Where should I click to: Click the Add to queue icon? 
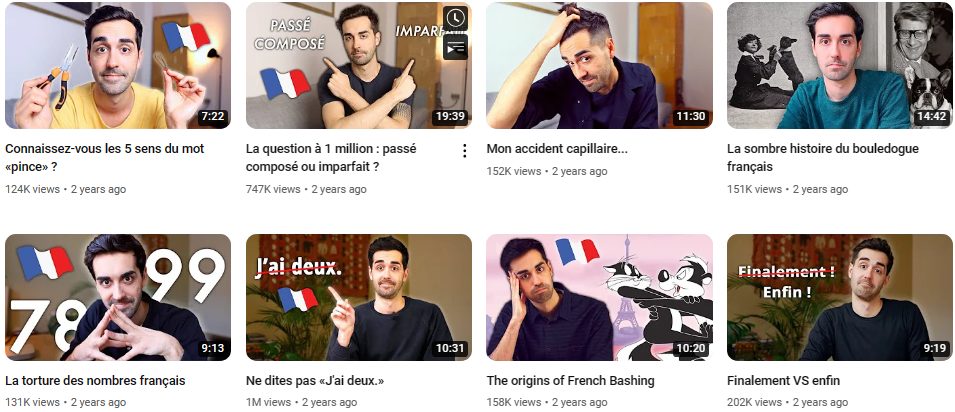click(x=455, y=47)
